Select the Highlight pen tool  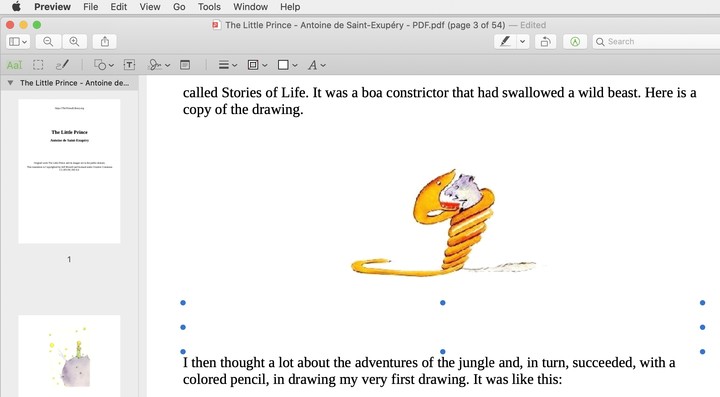tap(505, 42)
